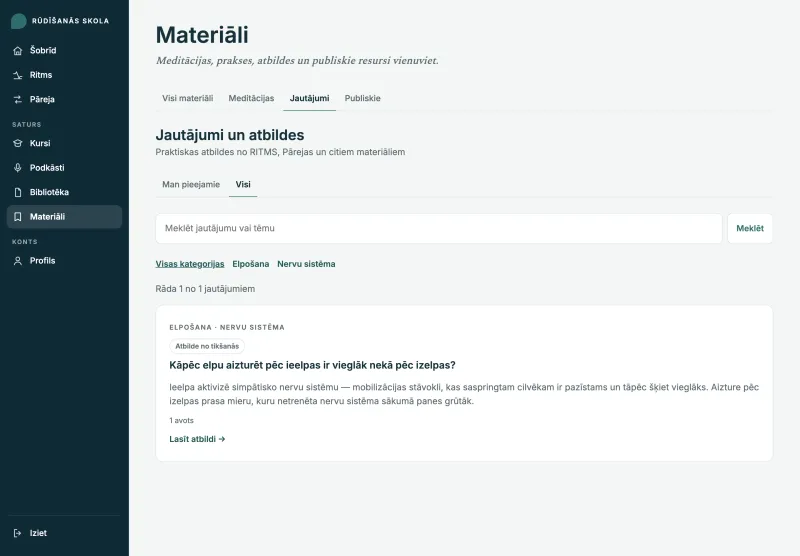Click the Atbilde no tikšanās badge

pos(207,346)
